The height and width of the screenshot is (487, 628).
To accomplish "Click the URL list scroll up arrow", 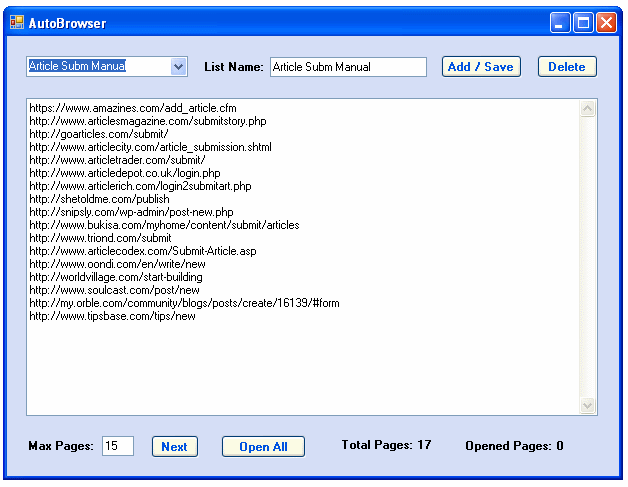I will coord(587,109).
